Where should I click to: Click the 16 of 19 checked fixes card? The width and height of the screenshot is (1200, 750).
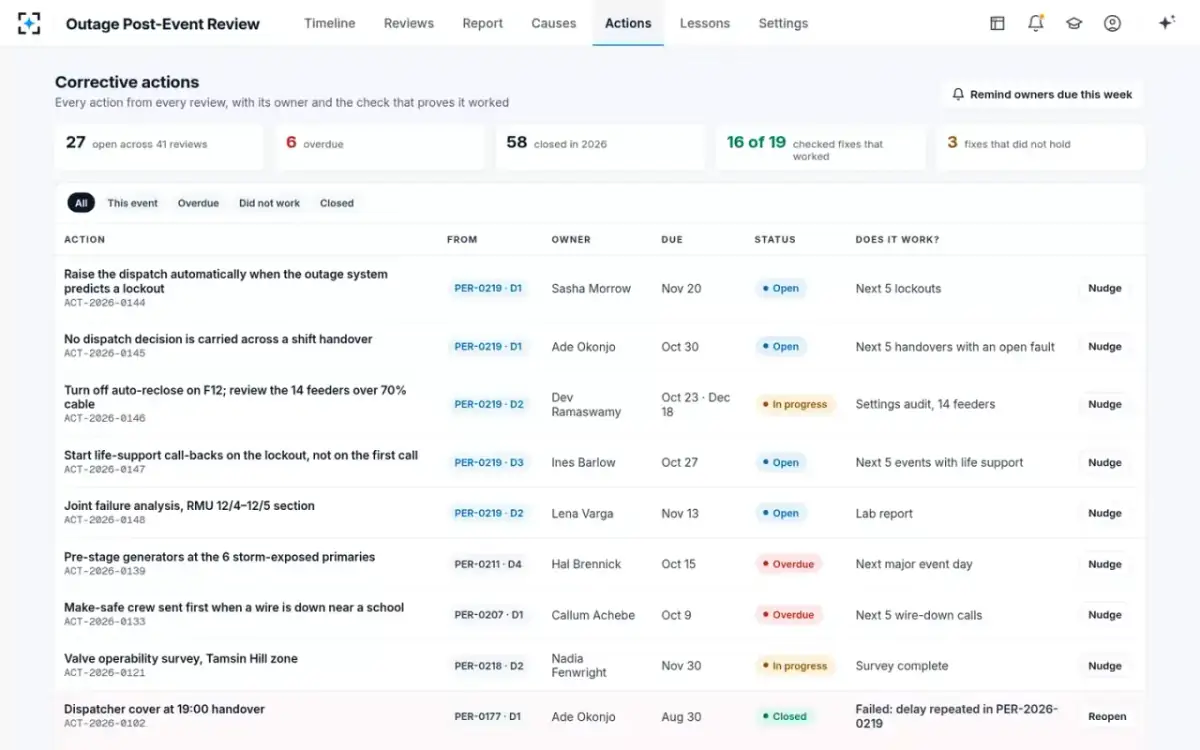(820, 147)
